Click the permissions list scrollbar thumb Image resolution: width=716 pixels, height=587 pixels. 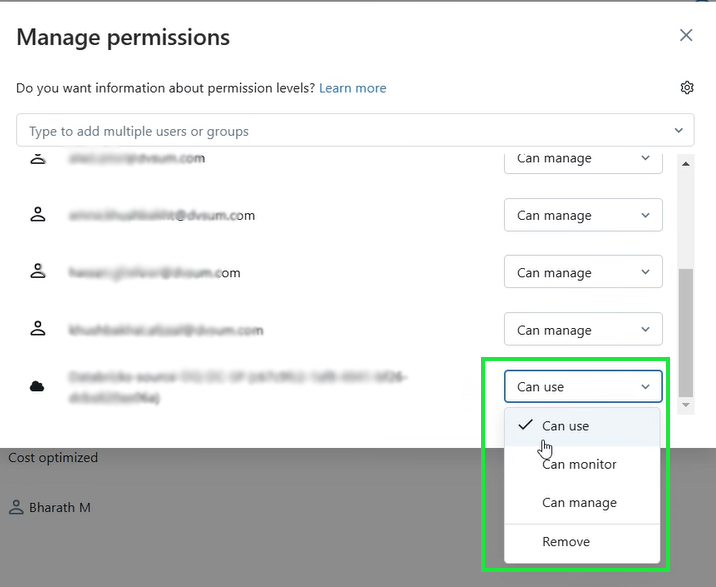click(686, 333)
